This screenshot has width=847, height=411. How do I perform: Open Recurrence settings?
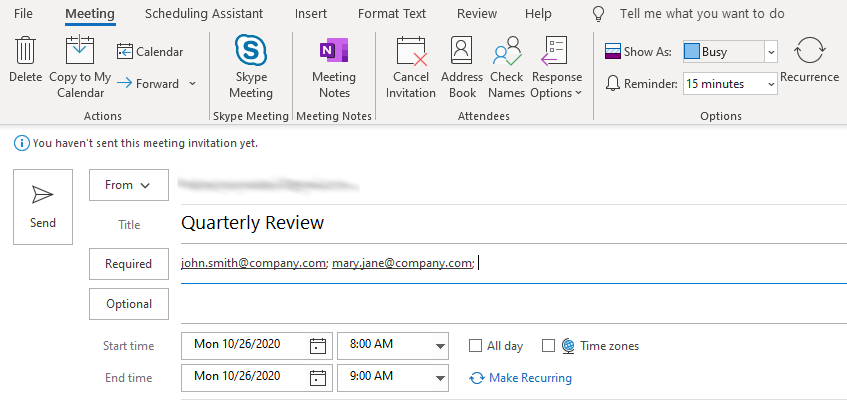809,51
